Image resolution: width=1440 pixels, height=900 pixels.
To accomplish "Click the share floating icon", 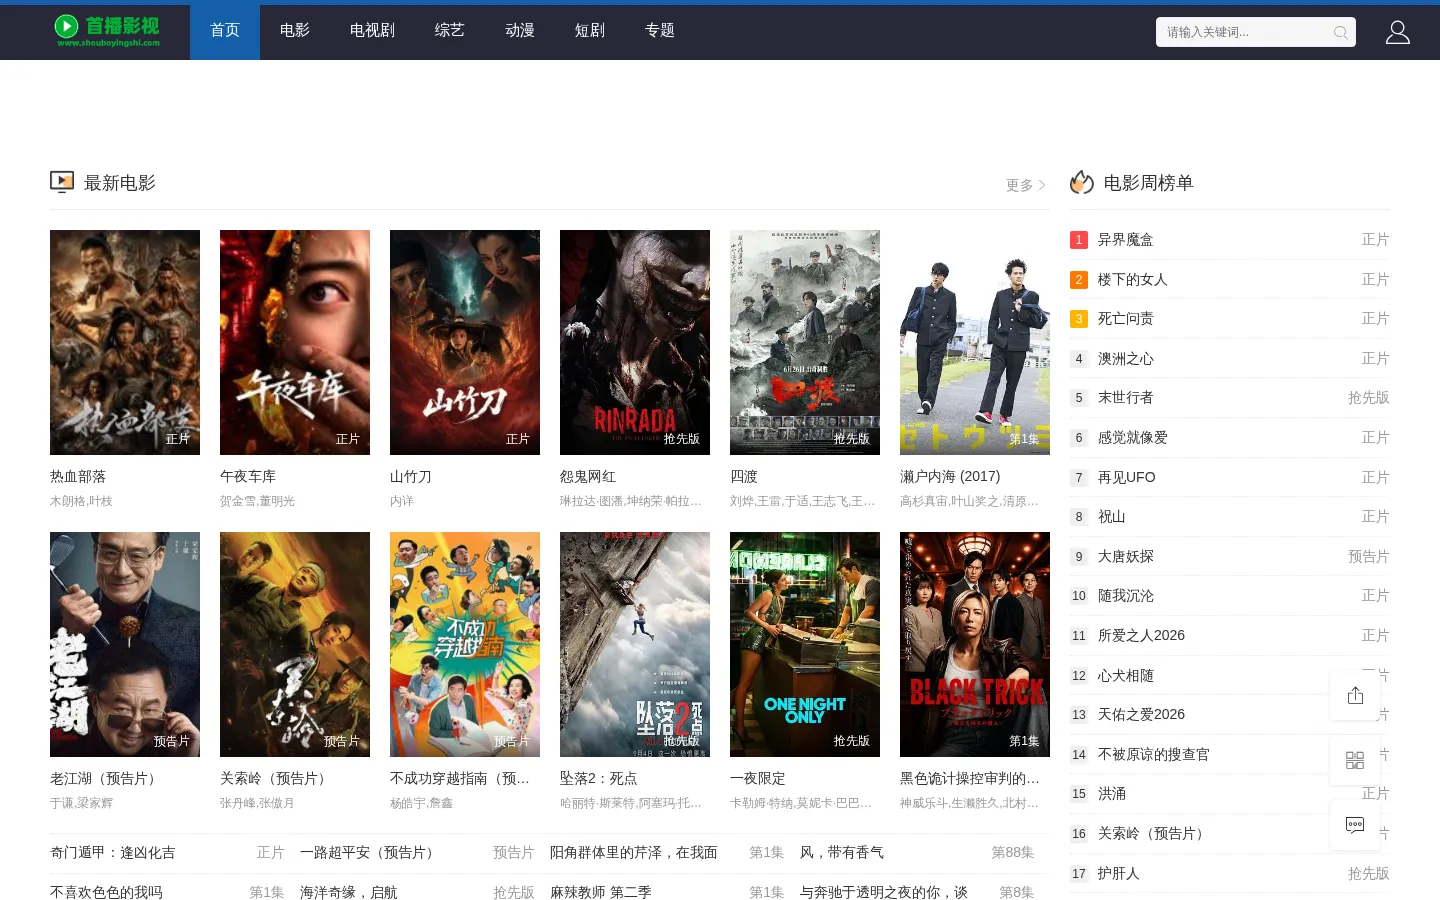I will pyautogui.click(x=1355, y=695).
